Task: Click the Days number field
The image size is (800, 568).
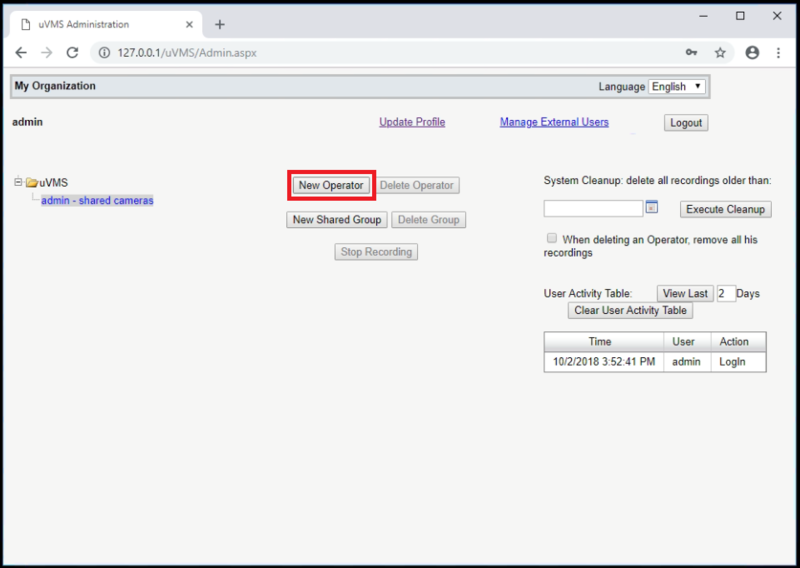Action: click(726, 293)
